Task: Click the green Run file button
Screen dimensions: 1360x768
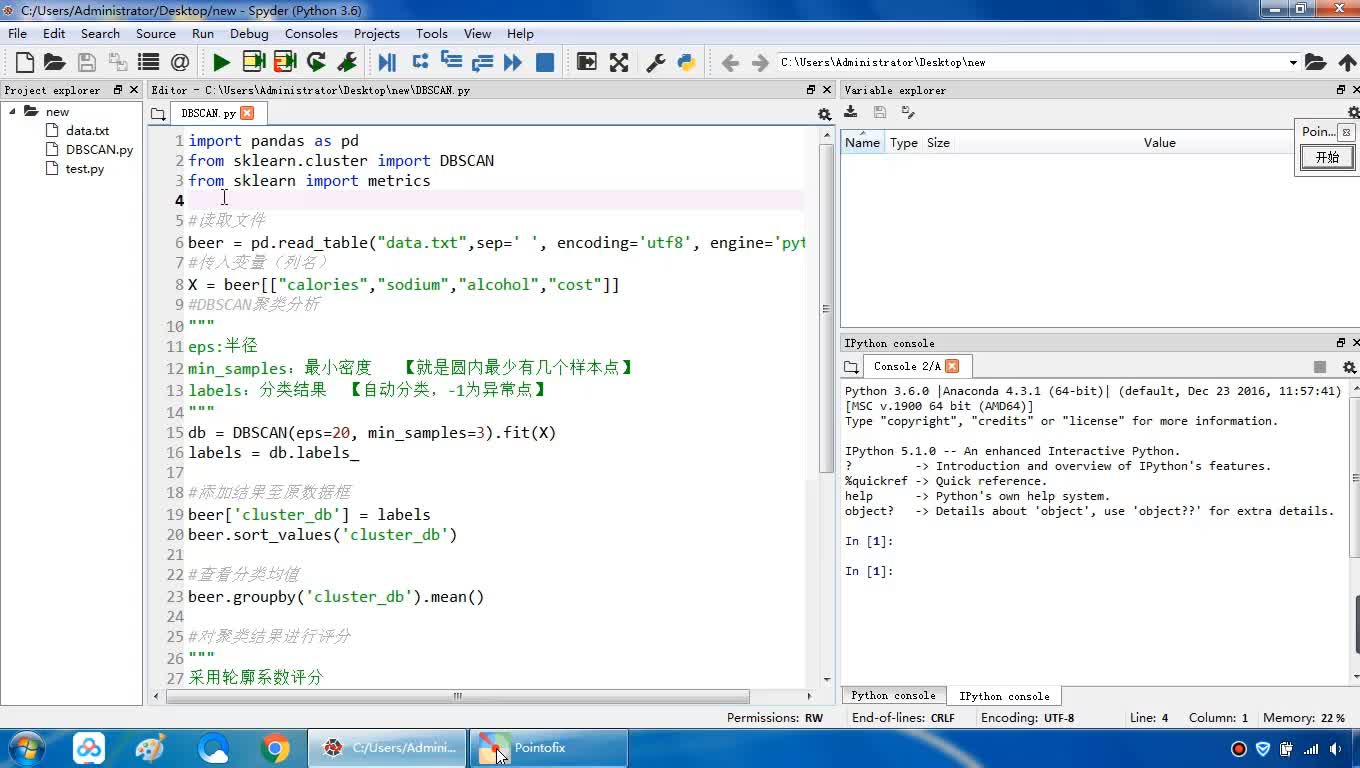Action: 221,63
